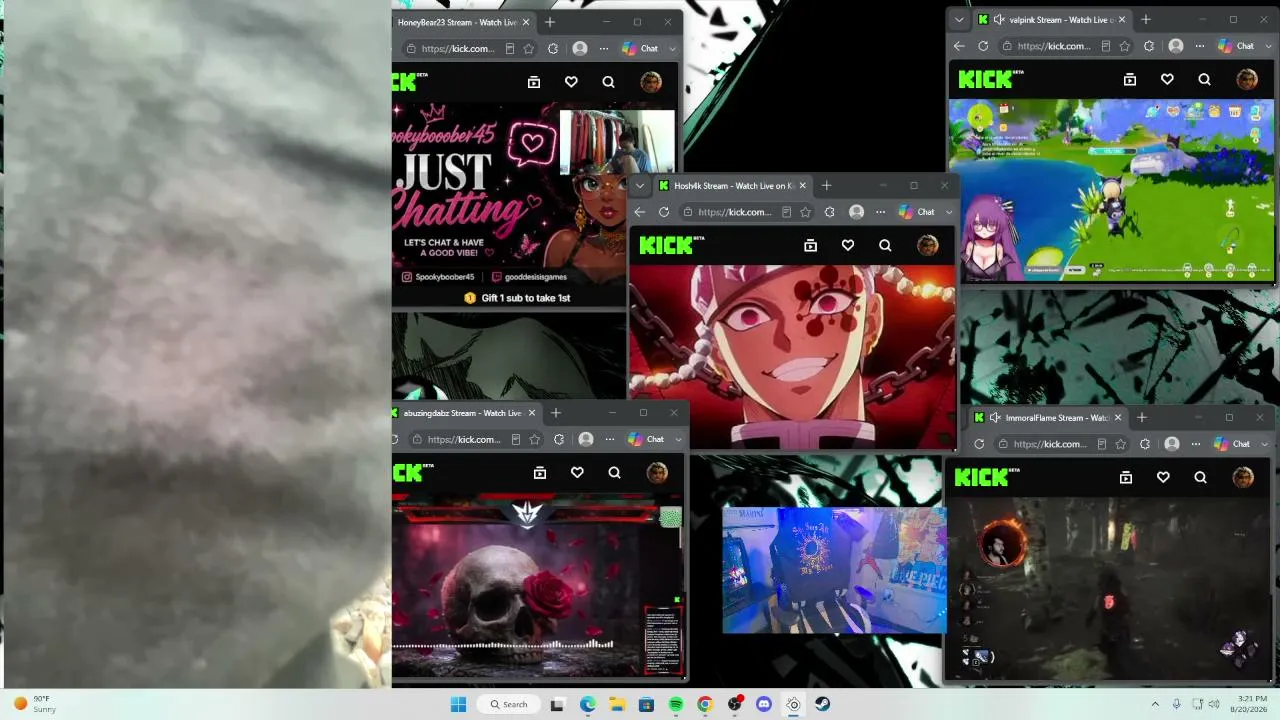The height and width of the screenshot is (720, 1280).
Task: Select the Hosh4k Stream tab
Action: click(x=735, y=186)
